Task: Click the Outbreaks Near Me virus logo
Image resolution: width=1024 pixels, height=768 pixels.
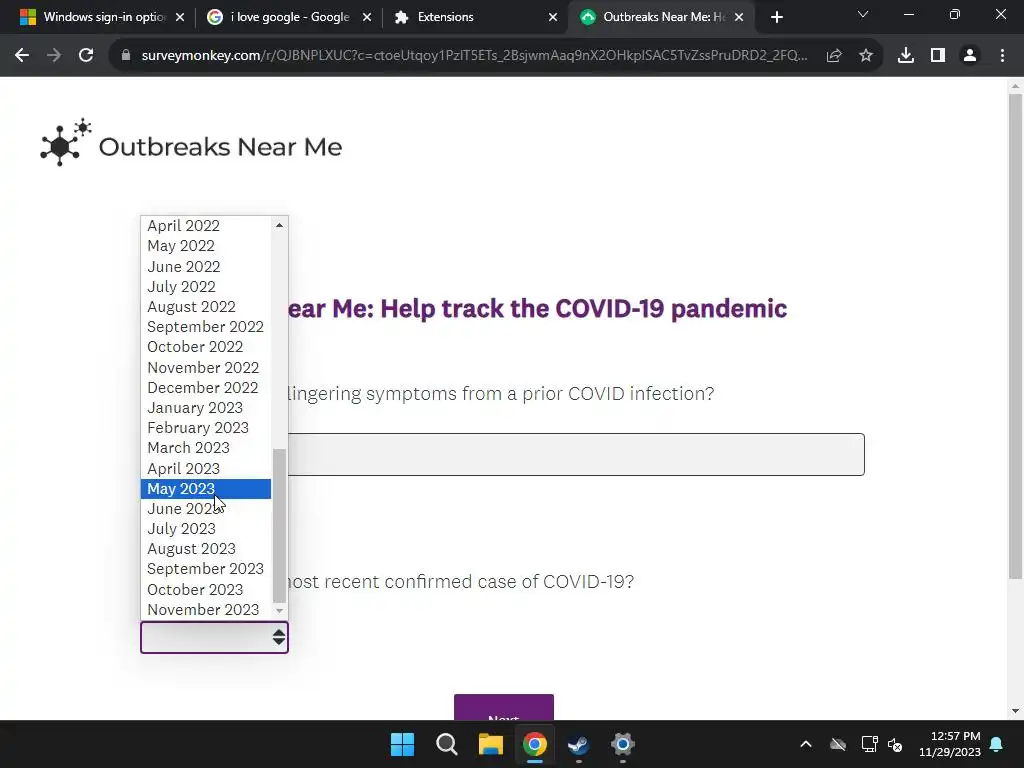Action: 65,142
